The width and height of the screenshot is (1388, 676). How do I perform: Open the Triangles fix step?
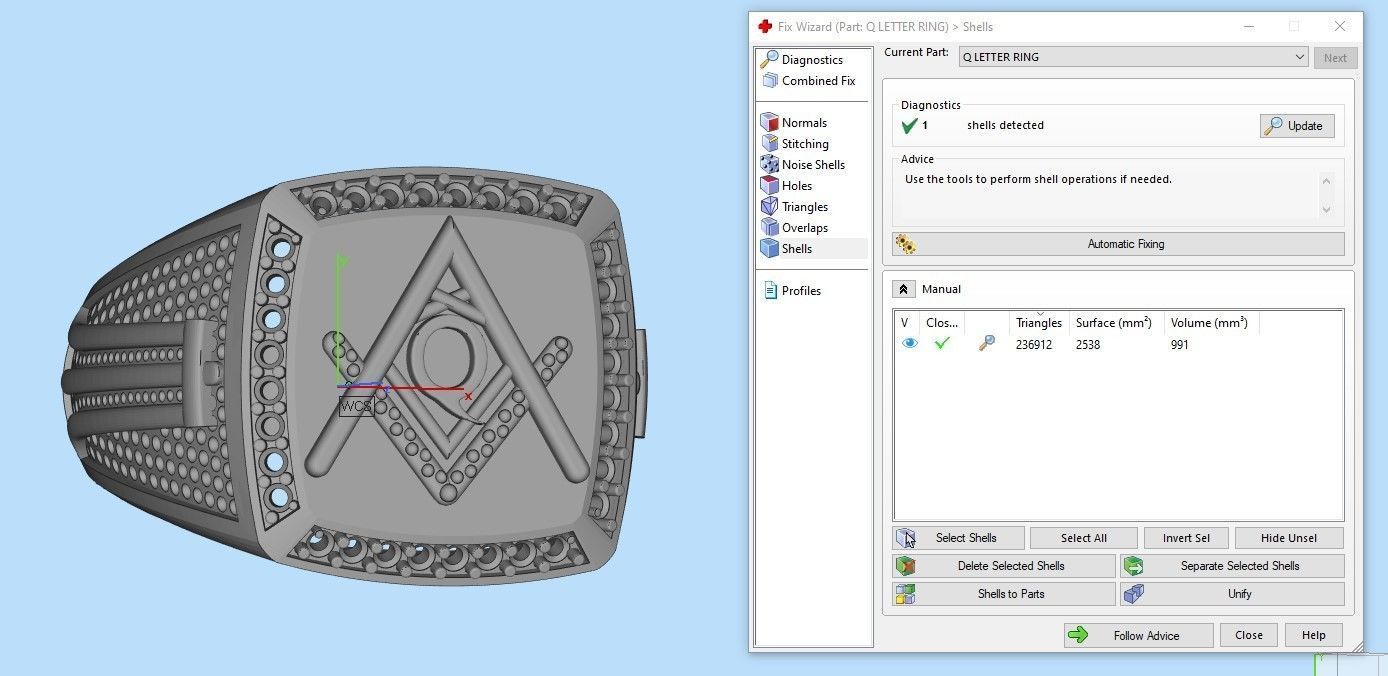805,207
